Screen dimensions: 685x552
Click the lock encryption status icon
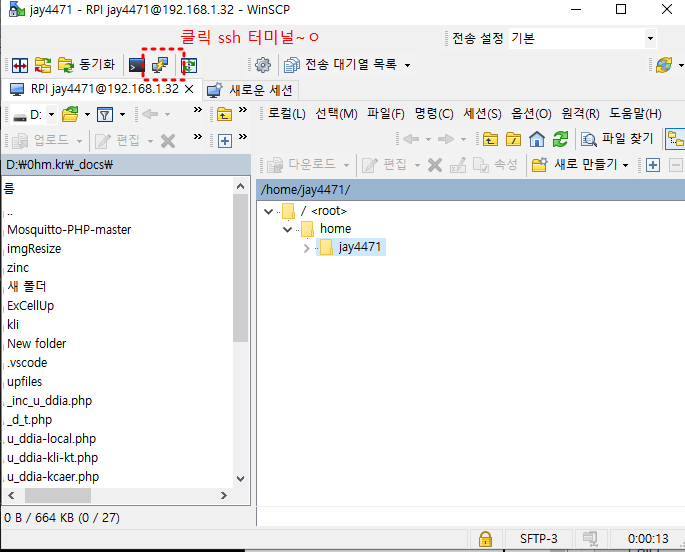485,539
